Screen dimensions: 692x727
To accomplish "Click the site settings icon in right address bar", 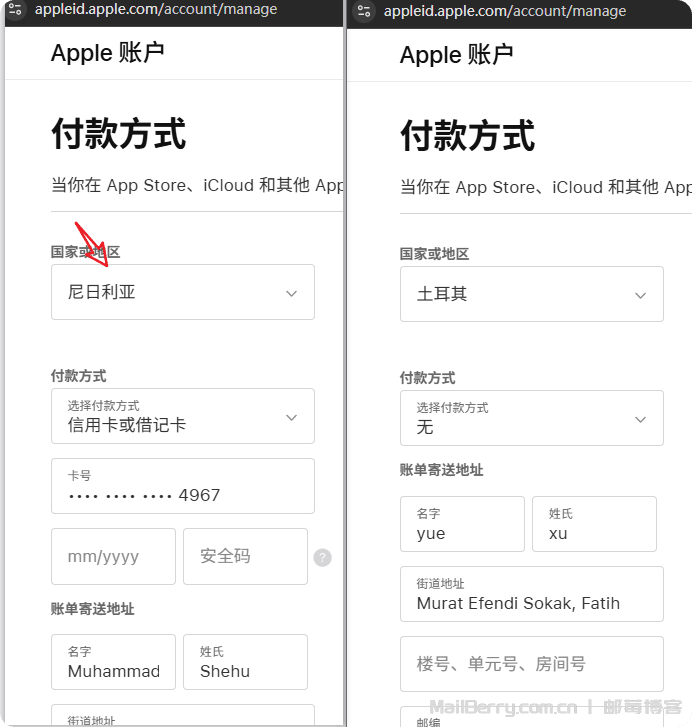I will [x=364, y=11].
